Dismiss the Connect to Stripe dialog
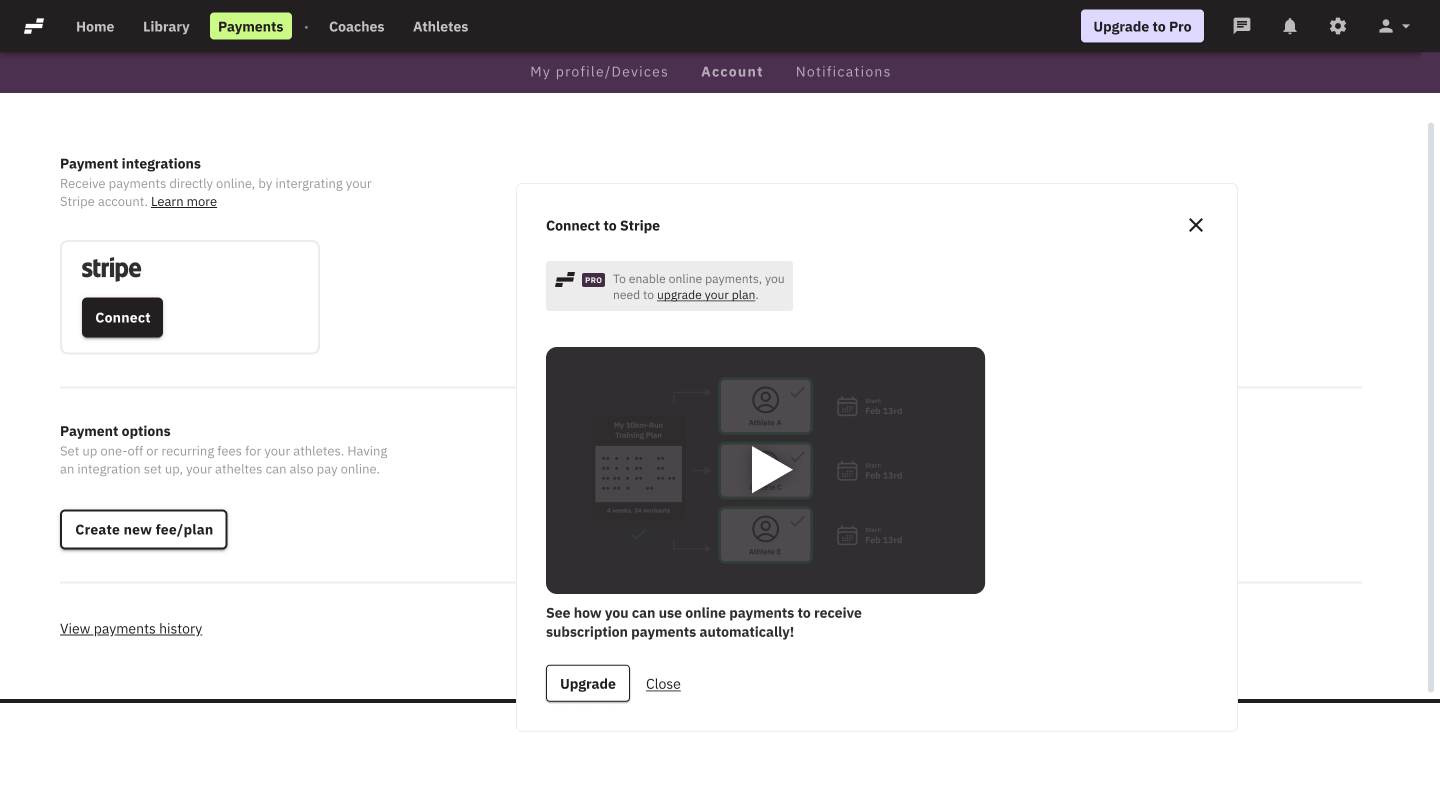 click(x=1195, y=224)
